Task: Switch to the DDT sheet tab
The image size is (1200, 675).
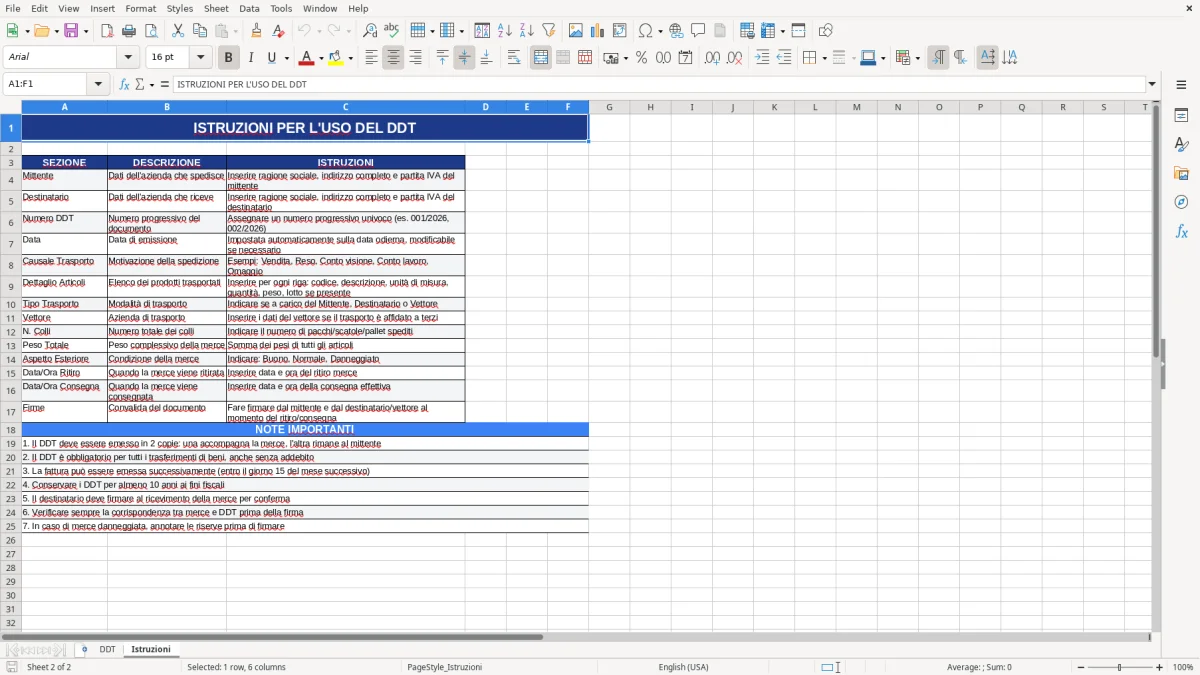Action: tap(107, 648)
